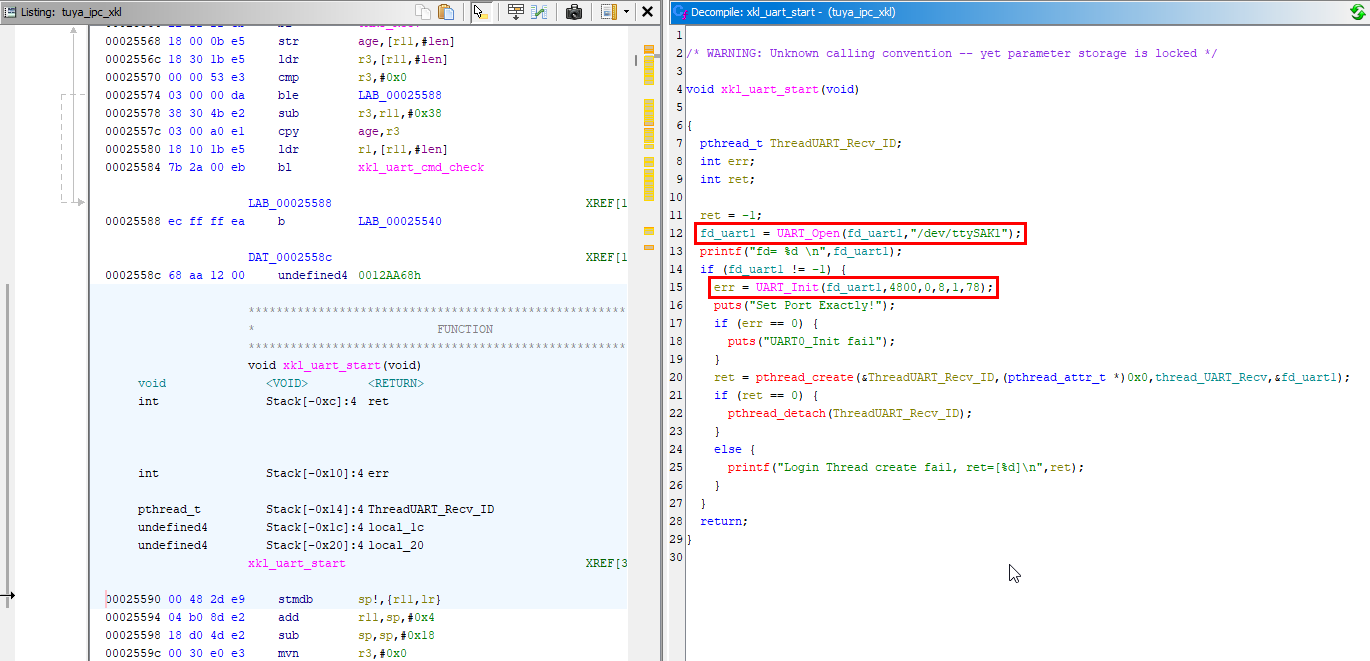1370x661 pixels.
Task: Click the Listing vertical scrollbar thumb
Action: click(x=634, y=59)
